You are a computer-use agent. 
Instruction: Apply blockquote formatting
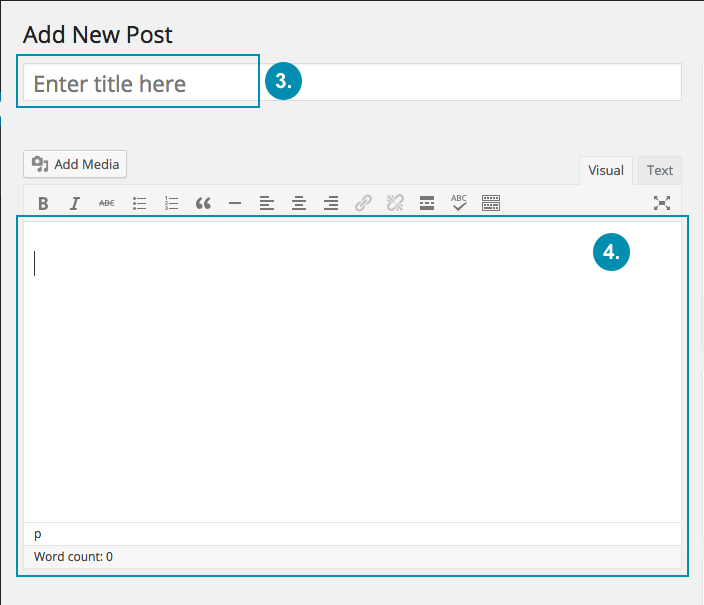pos(203,203)
